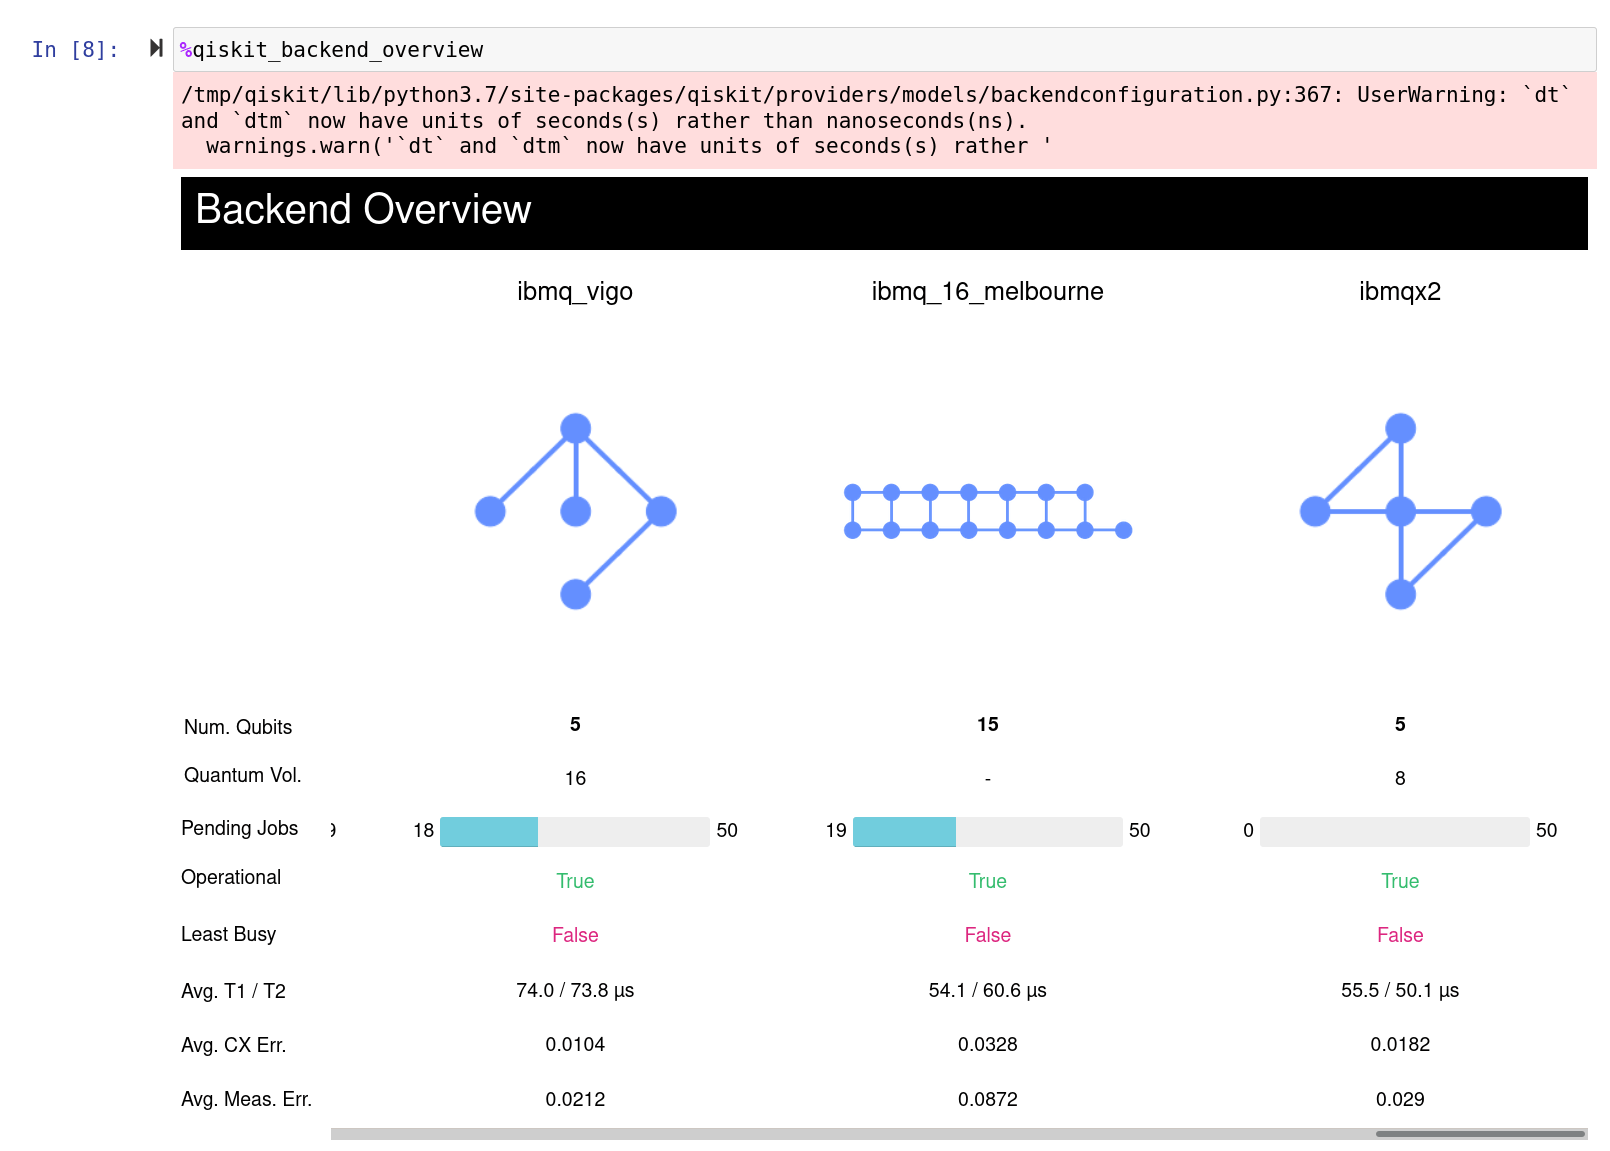This screenshot has width=1610, height=1151.
Task: Click the Pending Jobs progress bar for ibmq_vigo
Action: coord(575,831)
